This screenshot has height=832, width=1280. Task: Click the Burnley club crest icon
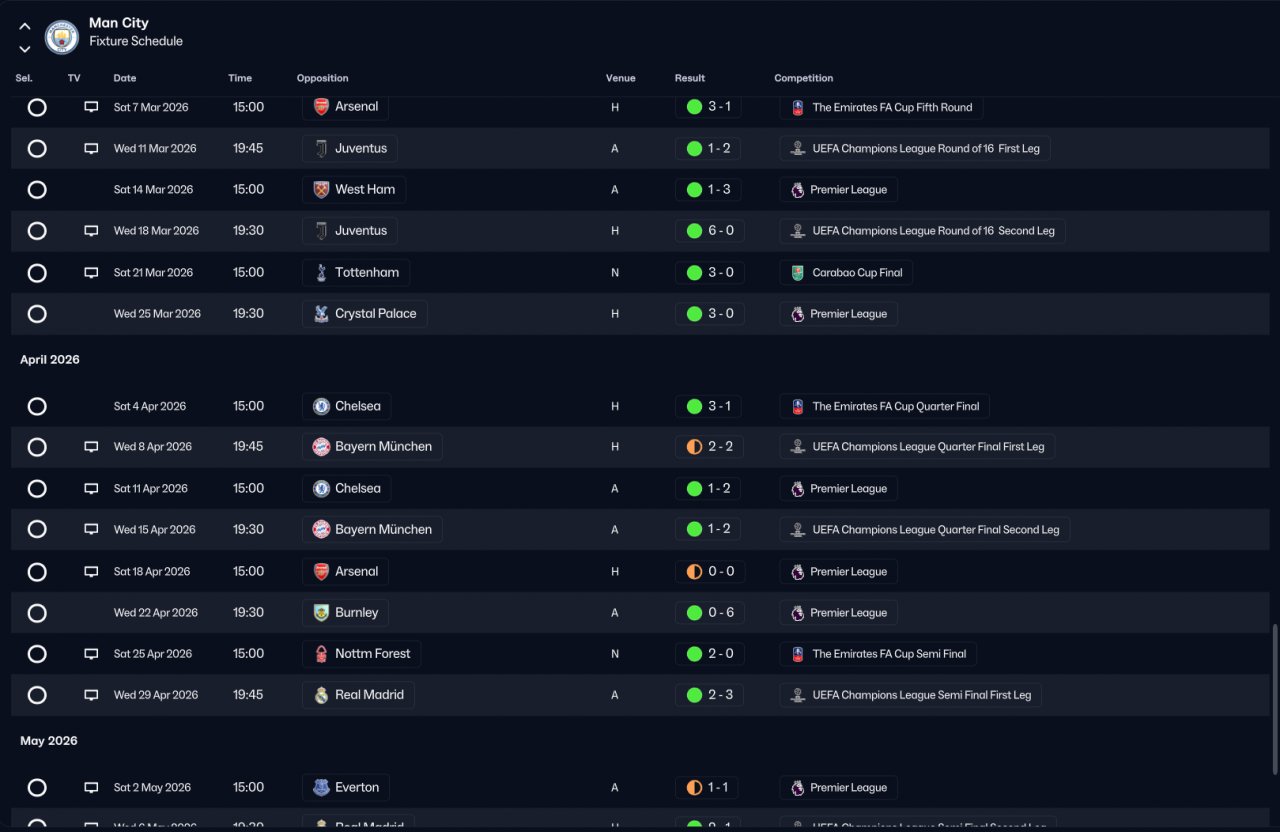(x=321, y=613)
